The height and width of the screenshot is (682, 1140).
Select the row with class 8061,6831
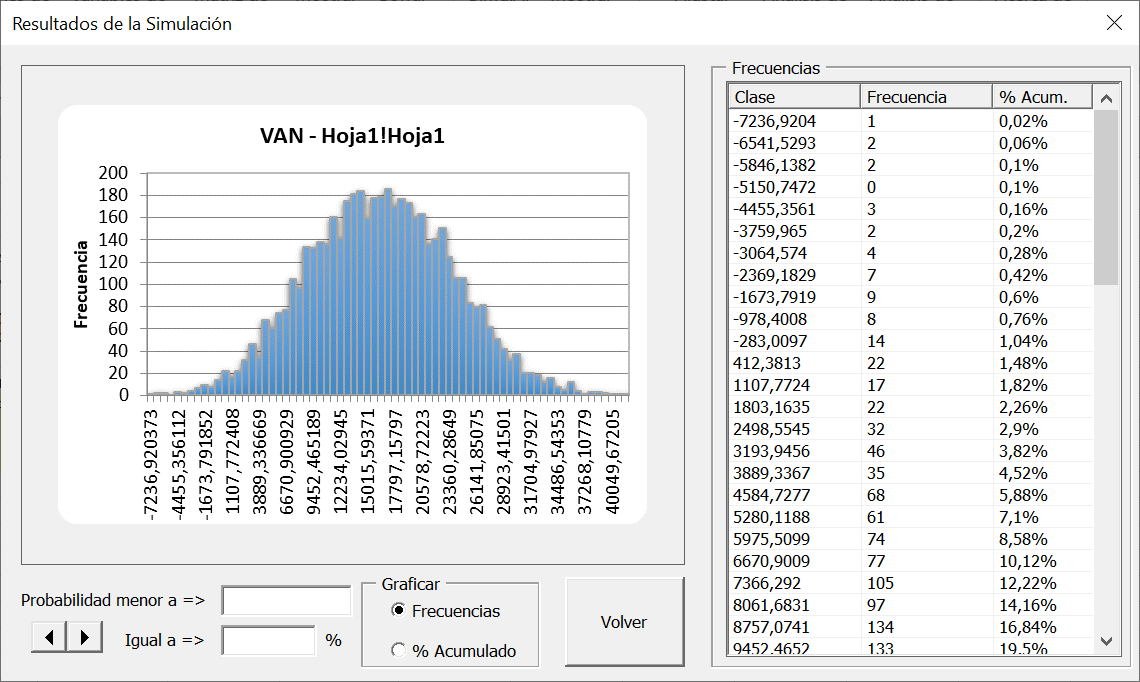[911, 605]
